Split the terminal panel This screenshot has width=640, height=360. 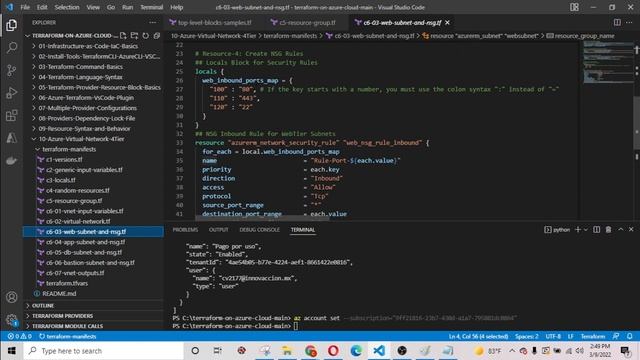pyautogui.click(x=597, y=230)
